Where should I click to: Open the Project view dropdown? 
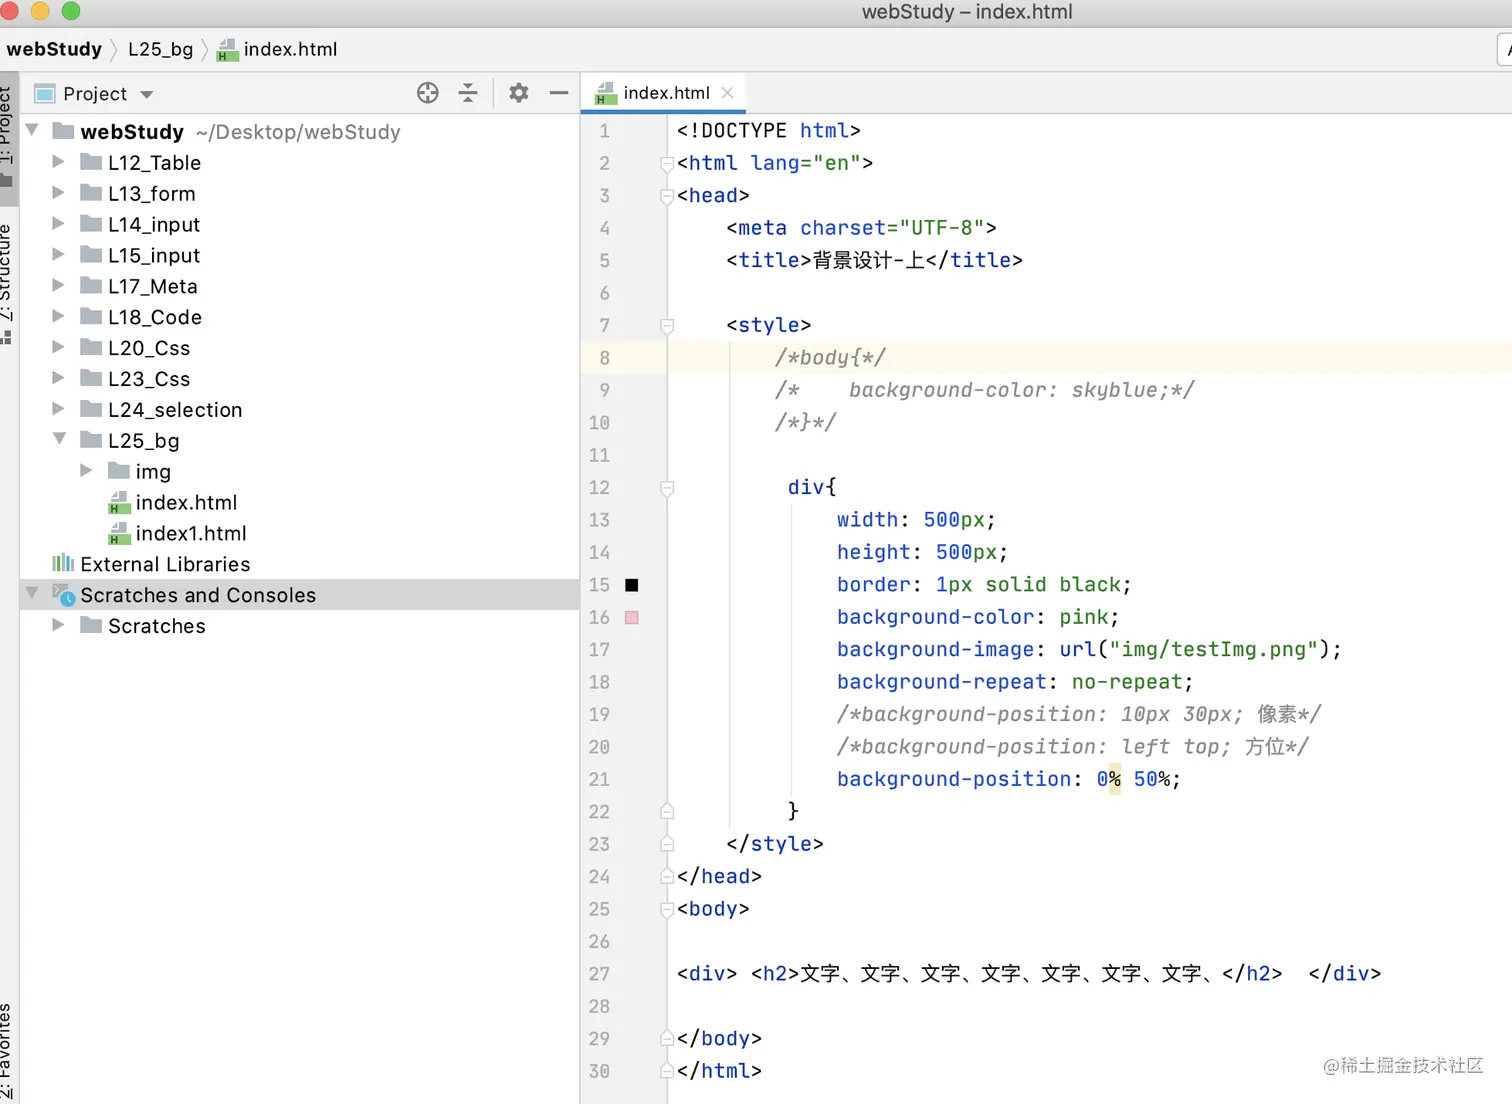(x=147, y=94)
